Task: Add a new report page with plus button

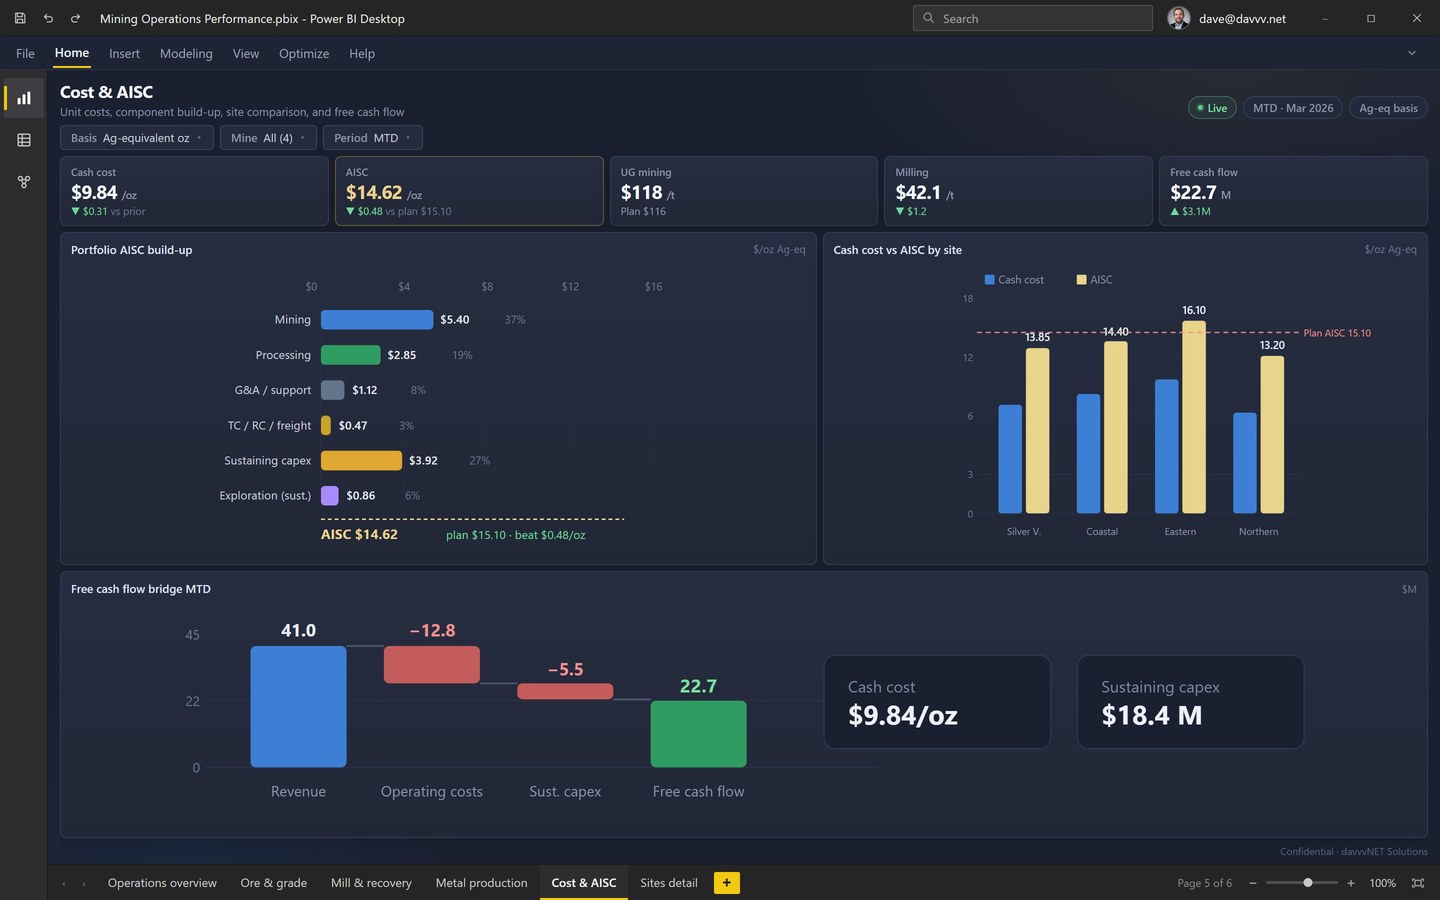Action: pyautogui.click(x=727, y=882)
